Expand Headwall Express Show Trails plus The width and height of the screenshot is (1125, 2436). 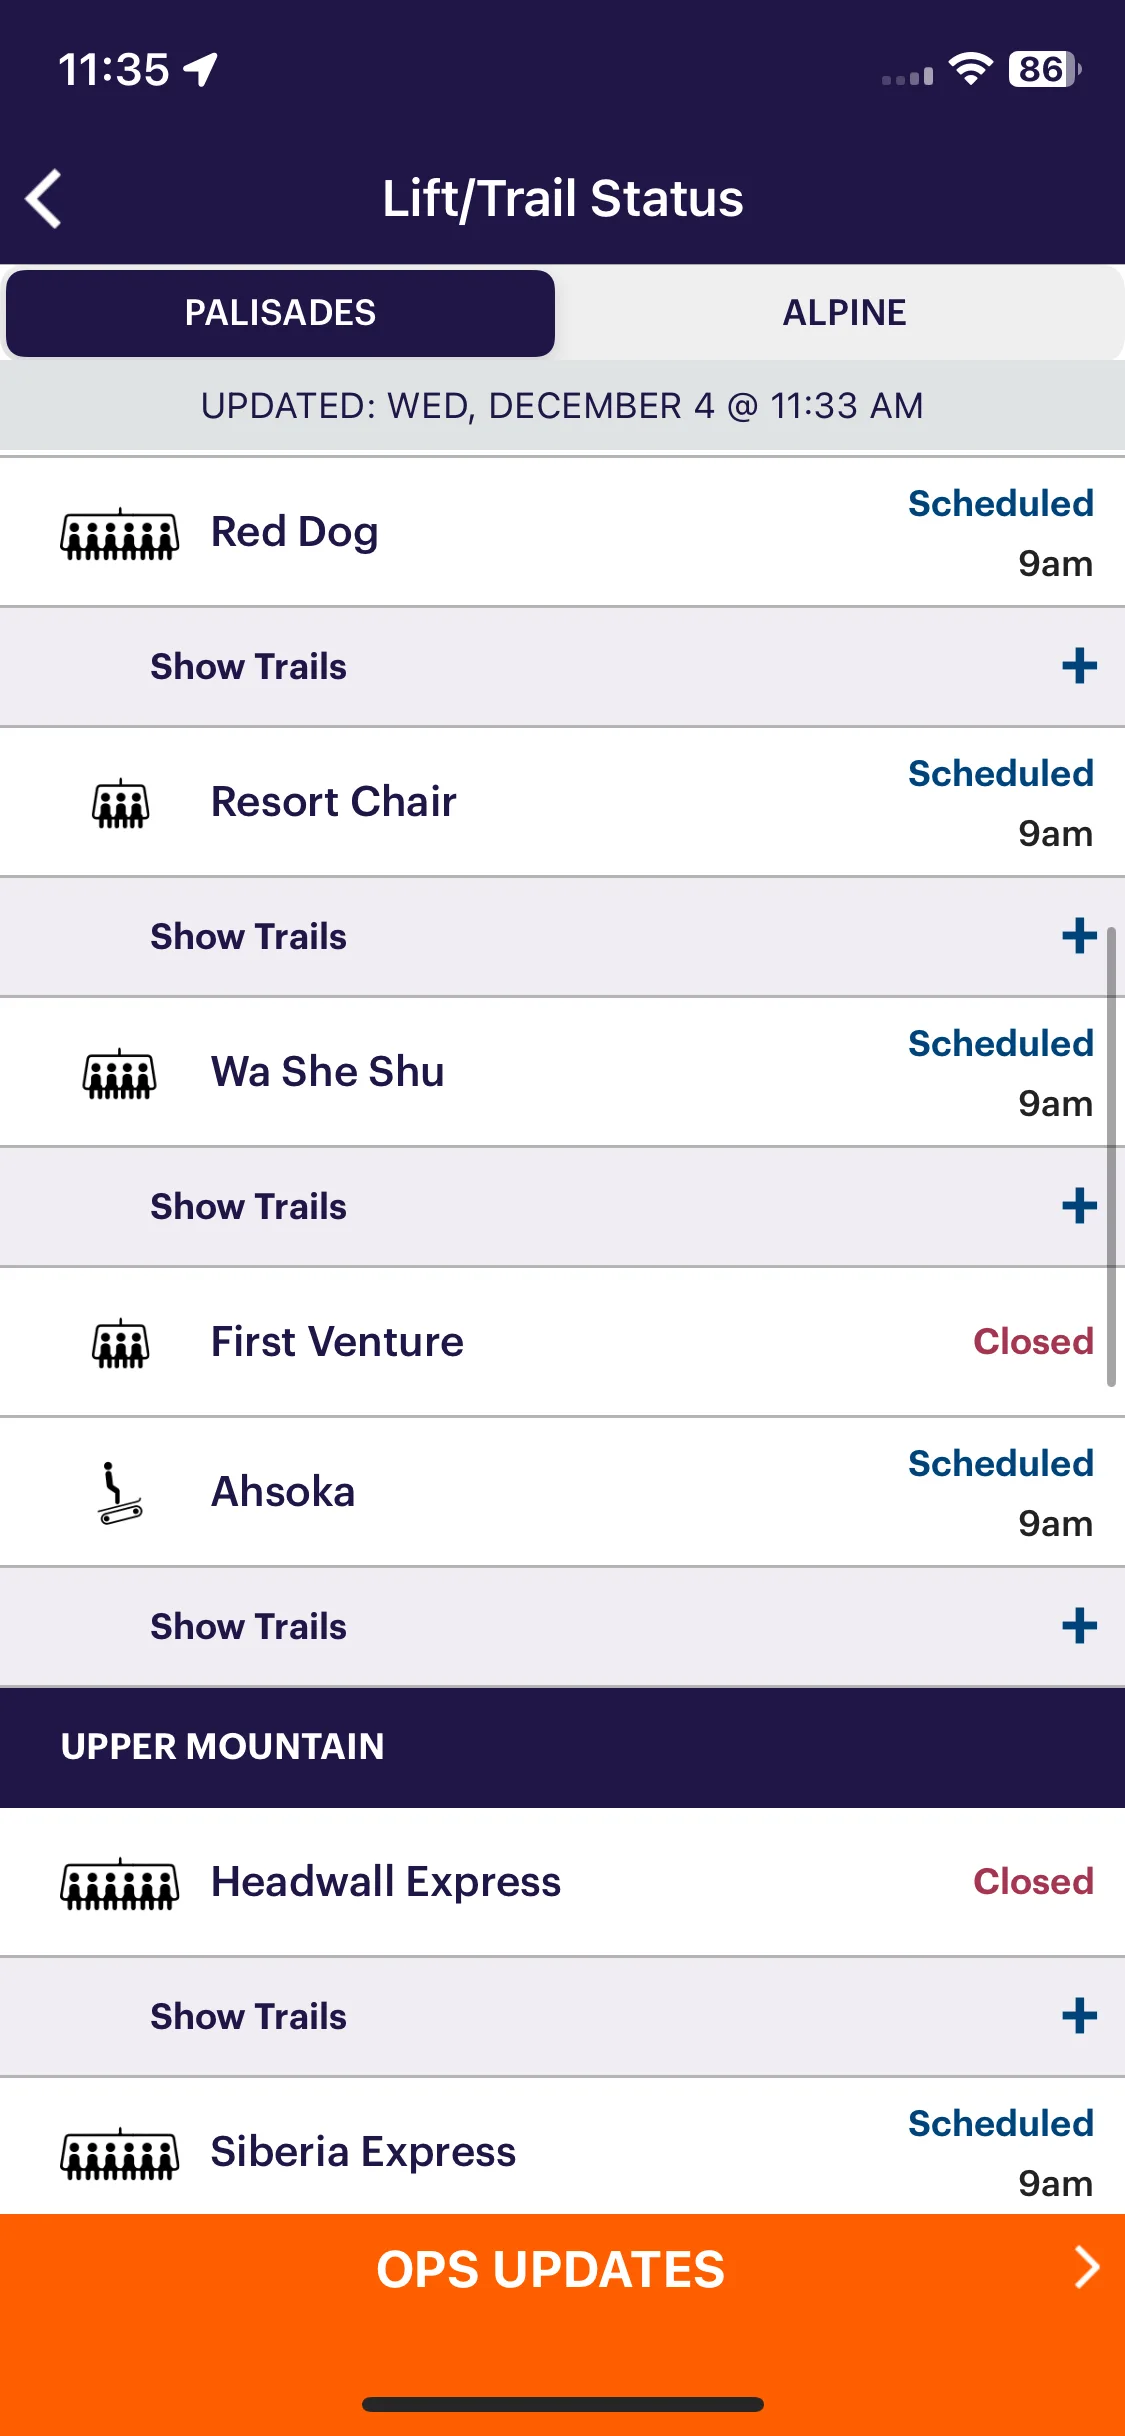pos(1080,2016)
